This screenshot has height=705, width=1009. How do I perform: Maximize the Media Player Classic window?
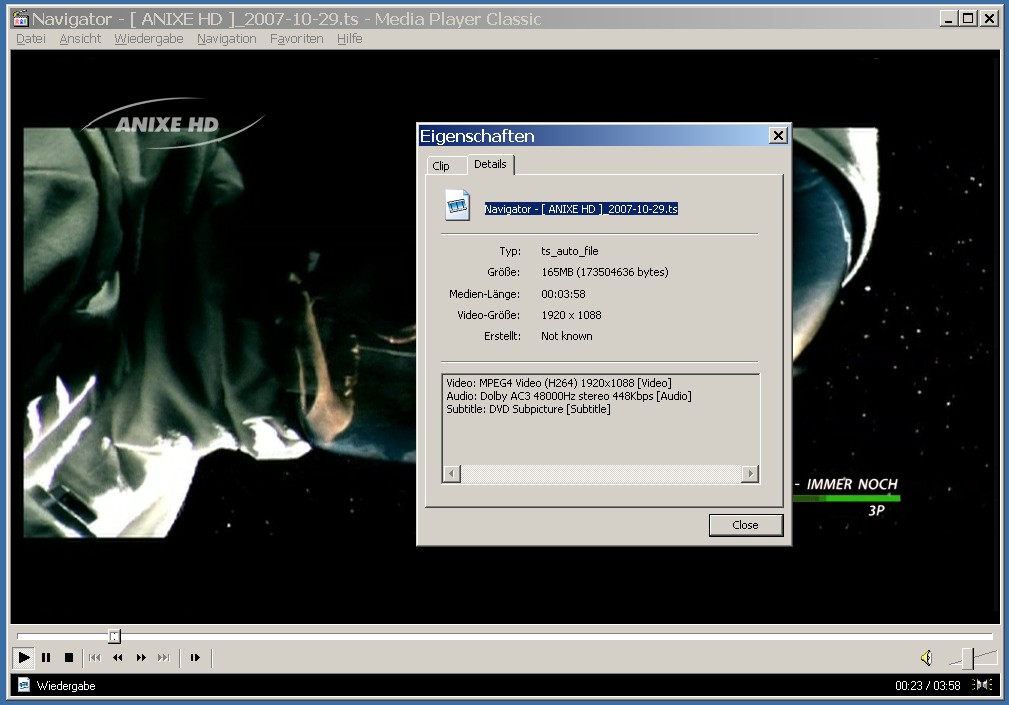(x=967, y=19)
